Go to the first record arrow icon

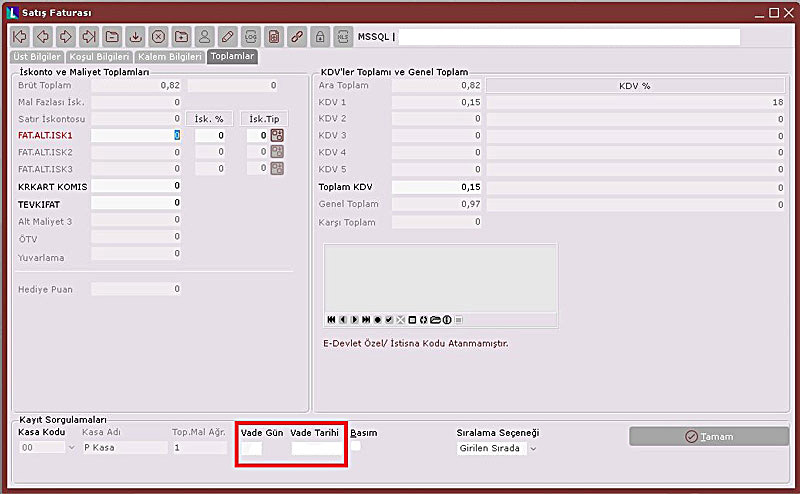pos(20,37)
